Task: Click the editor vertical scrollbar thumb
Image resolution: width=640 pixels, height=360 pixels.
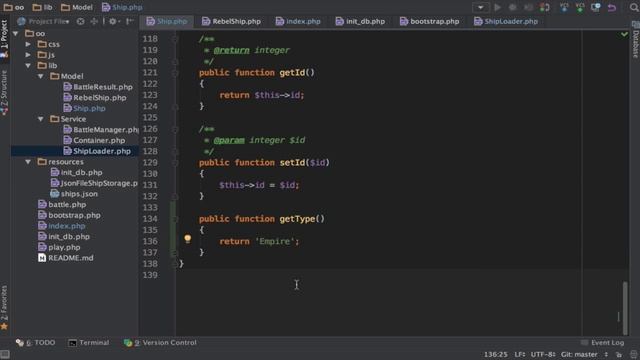Action: (625, 308)
